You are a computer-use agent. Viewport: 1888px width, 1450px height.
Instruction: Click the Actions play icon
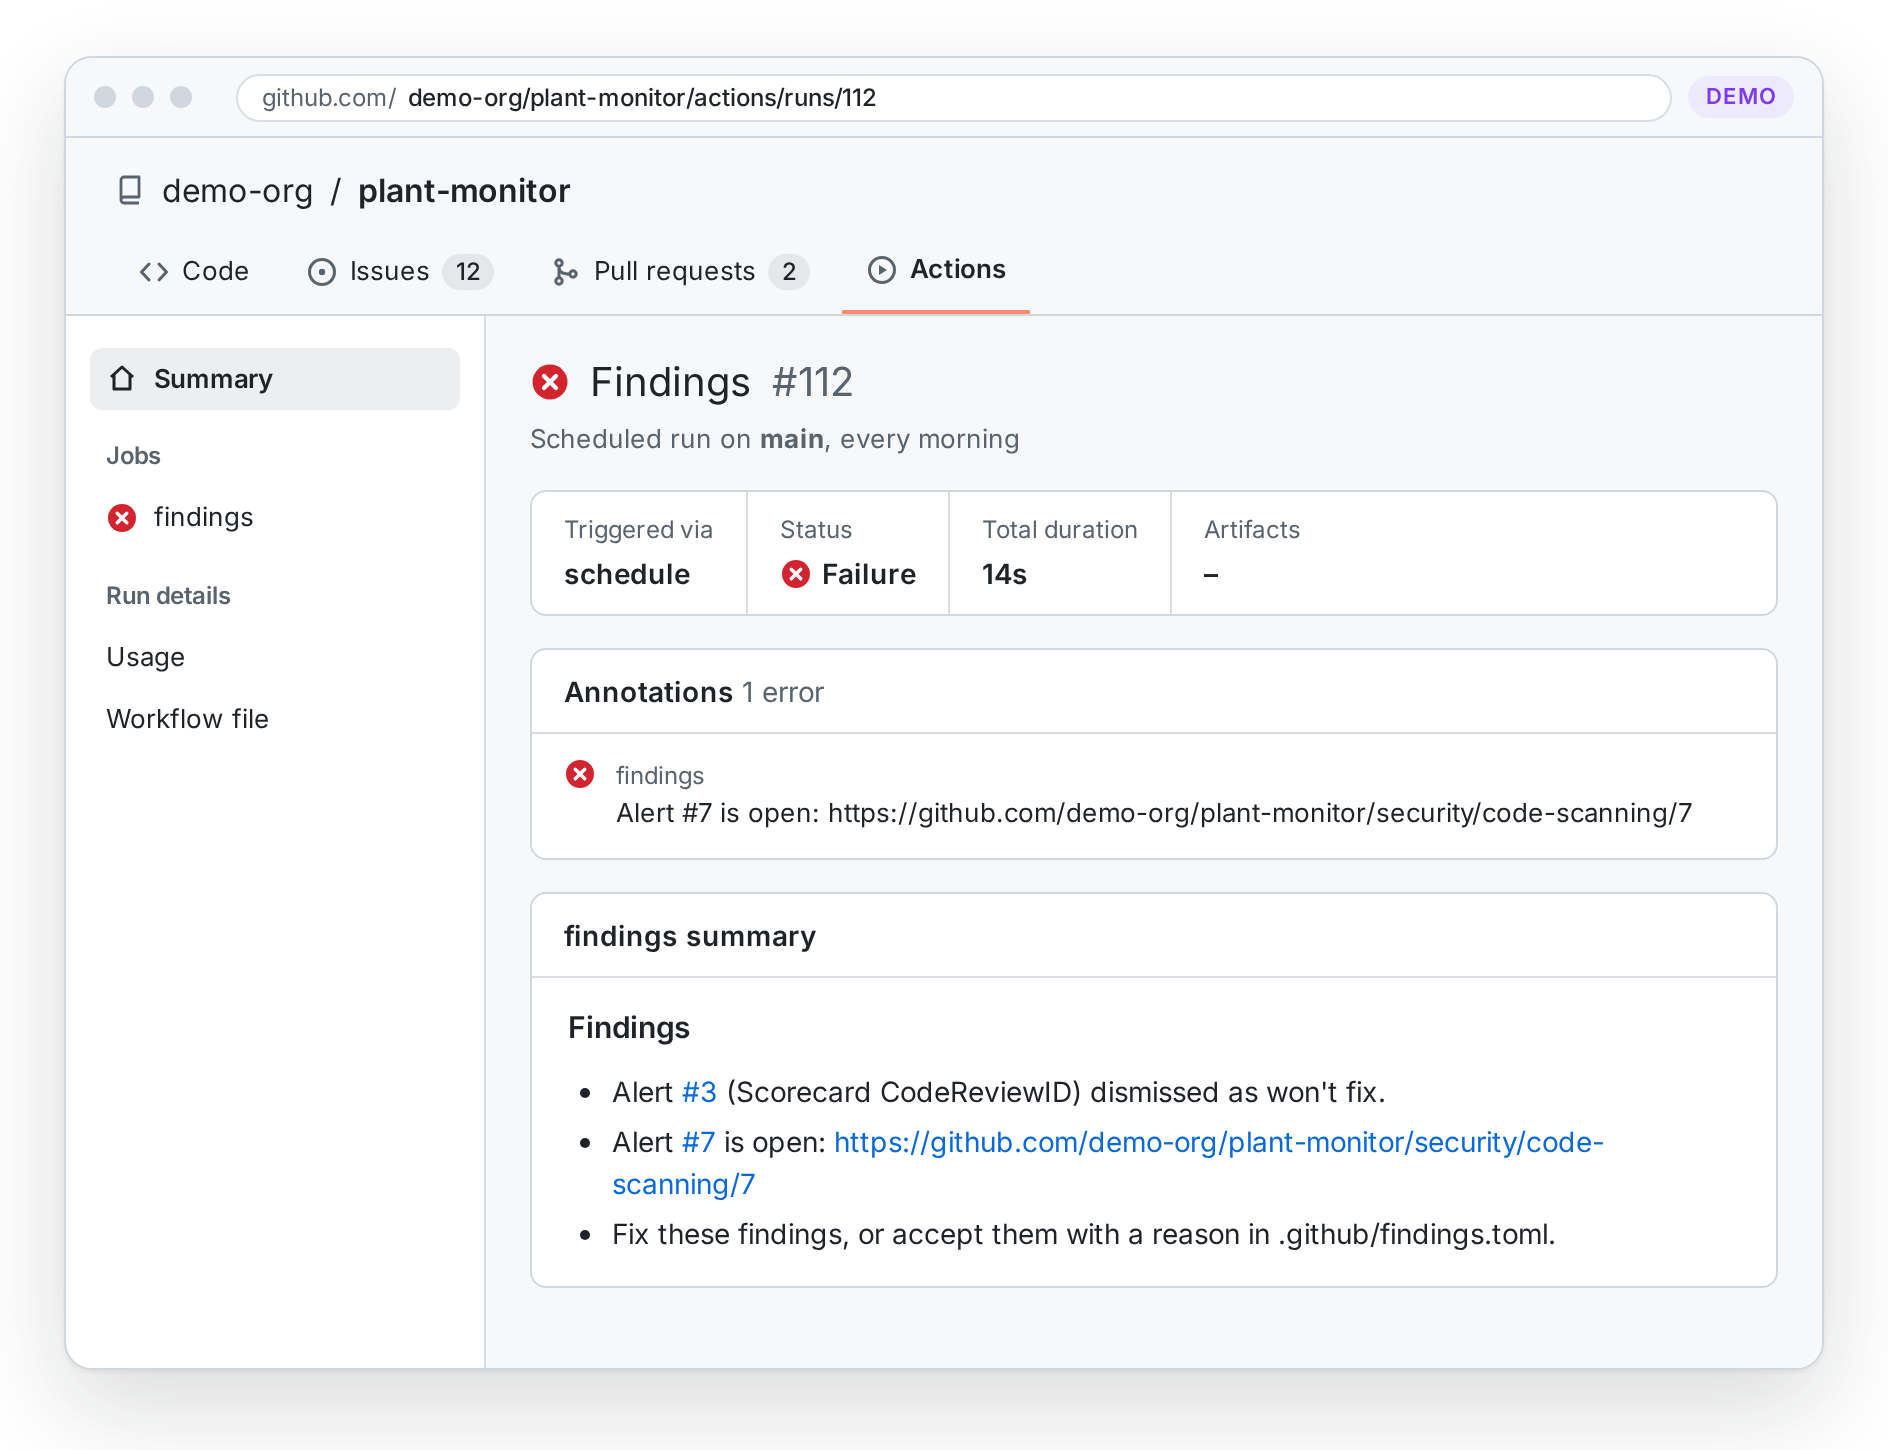(x=881, y=269)
